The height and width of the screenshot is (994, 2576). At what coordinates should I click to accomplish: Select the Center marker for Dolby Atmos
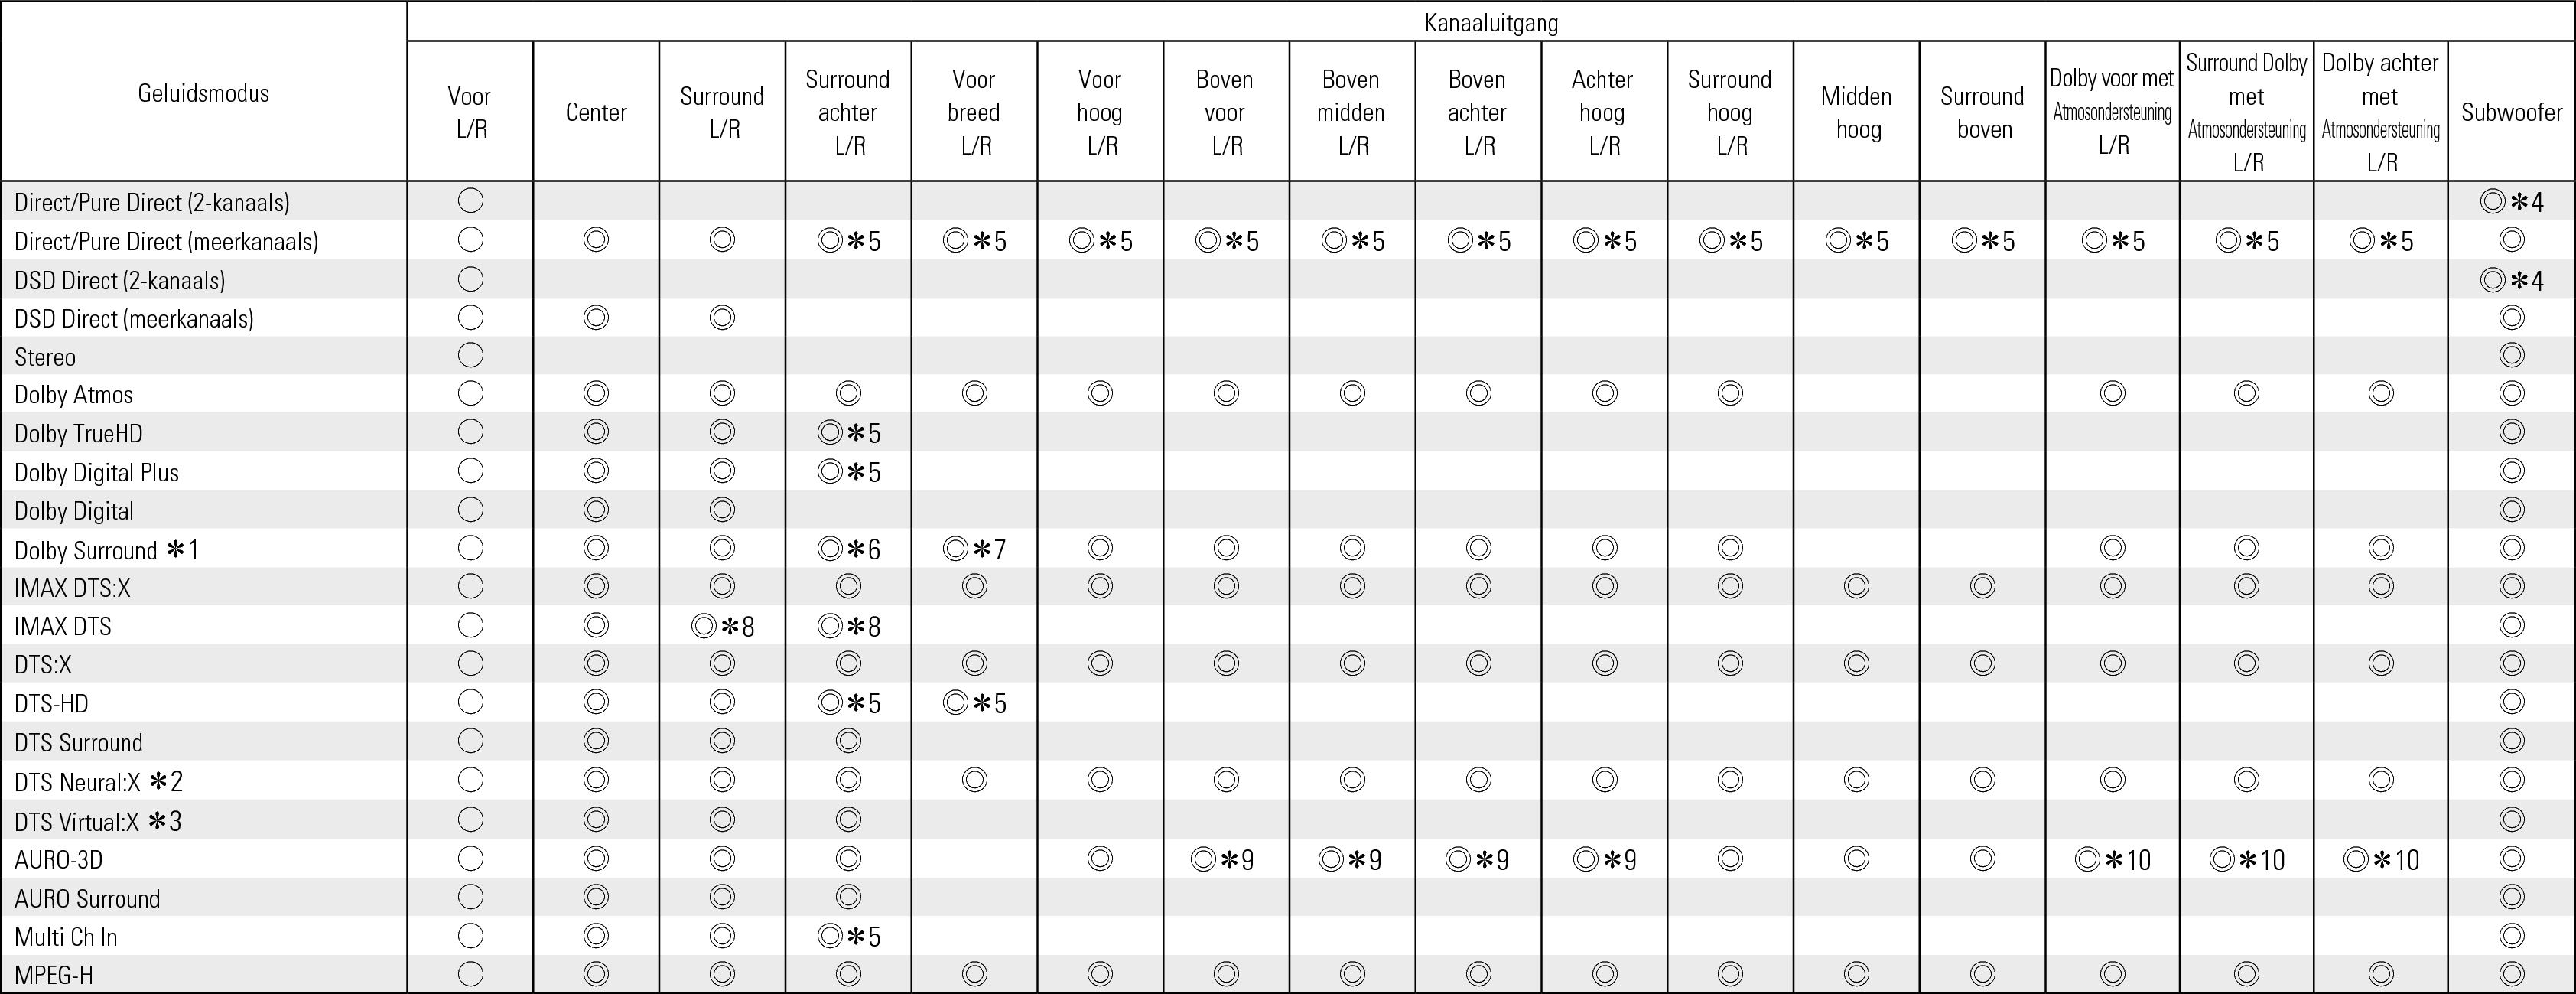596,394
